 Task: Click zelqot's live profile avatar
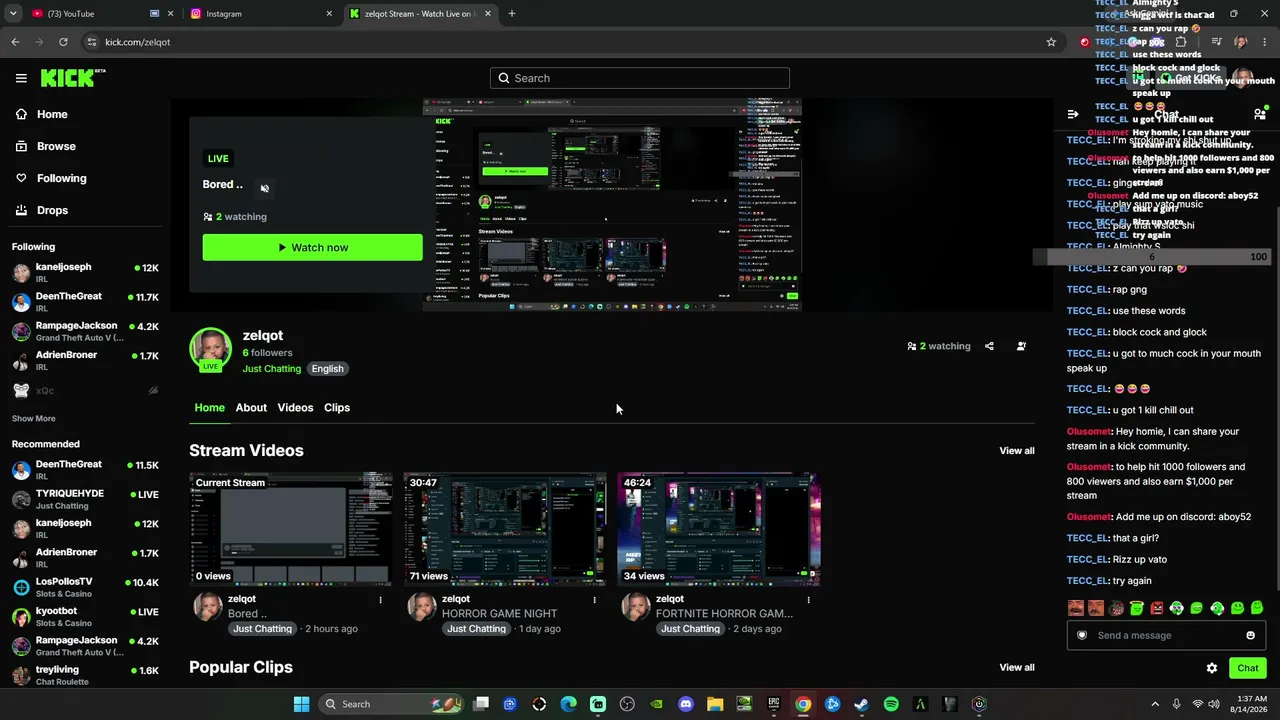(211, 350)
